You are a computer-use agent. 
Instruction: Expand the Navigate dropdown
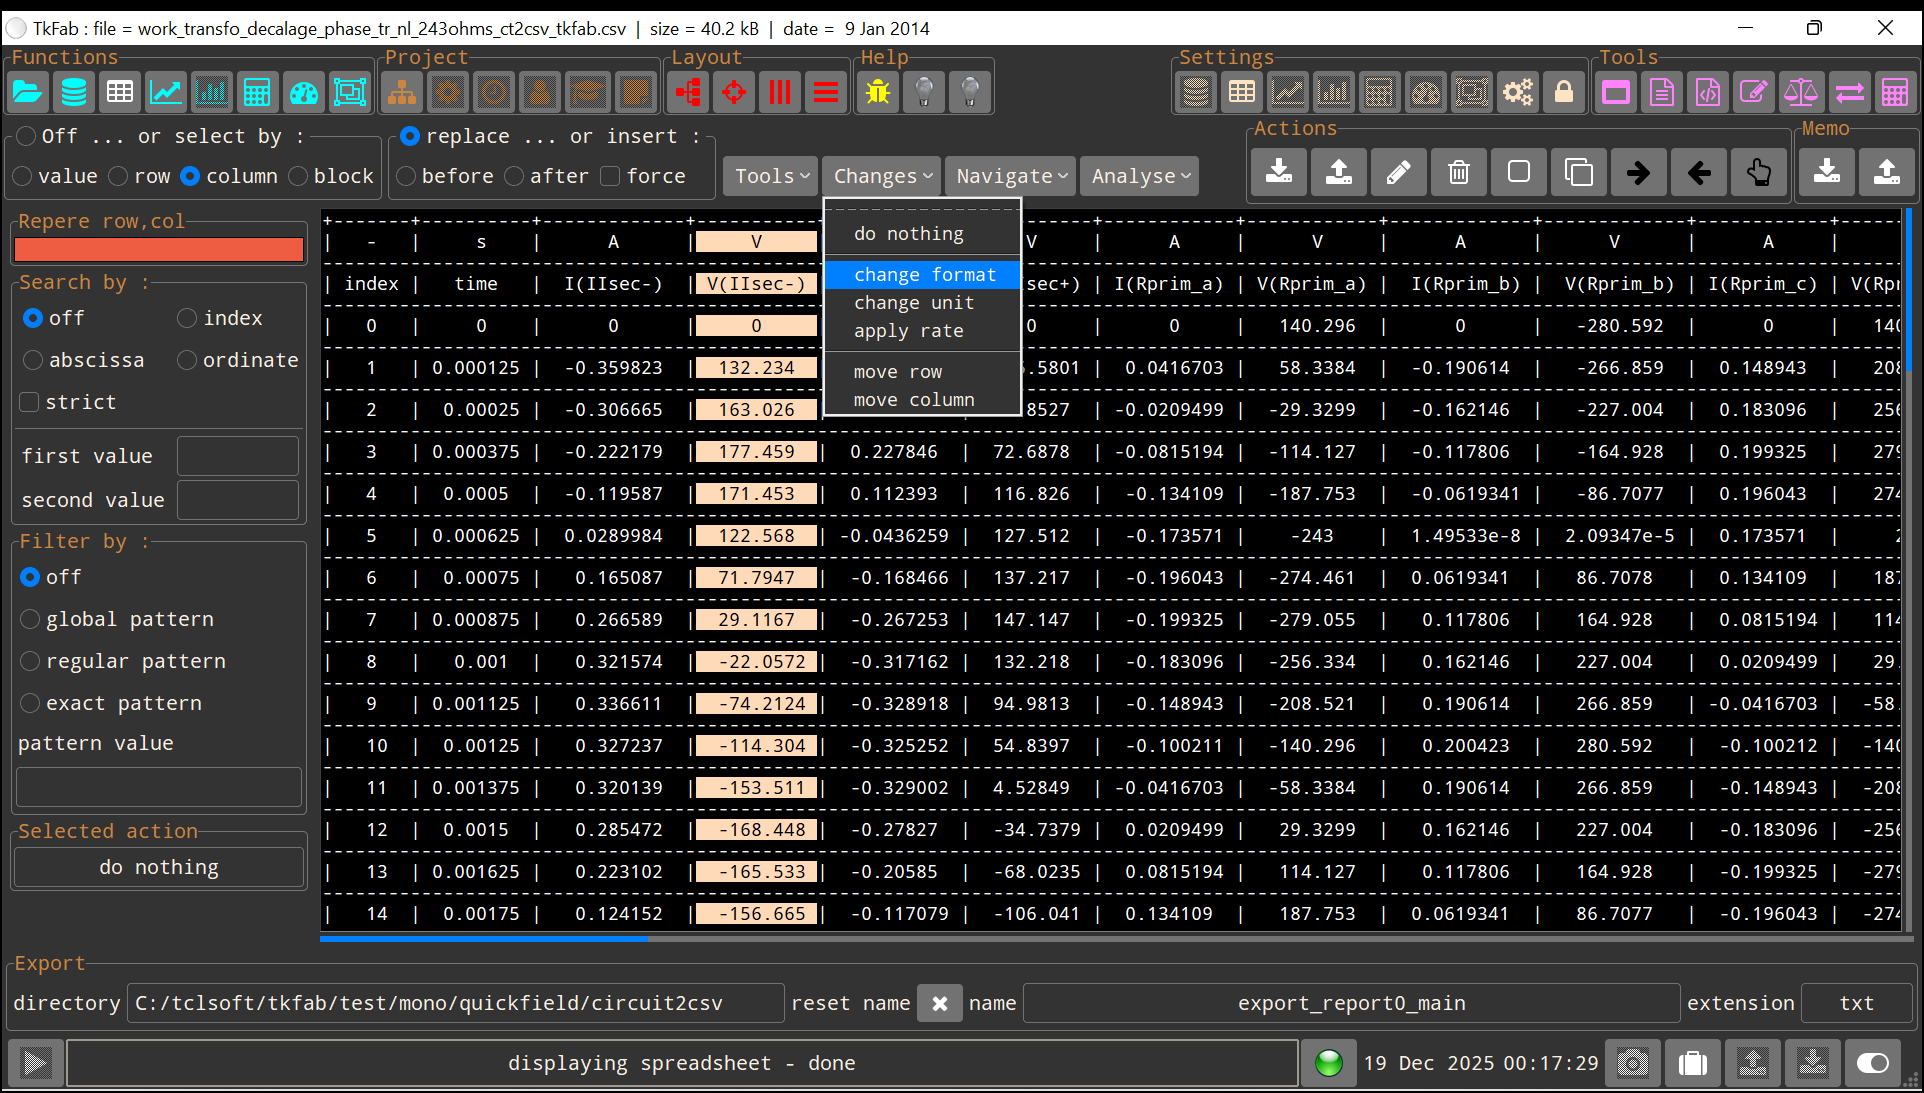pos(1010,176)
